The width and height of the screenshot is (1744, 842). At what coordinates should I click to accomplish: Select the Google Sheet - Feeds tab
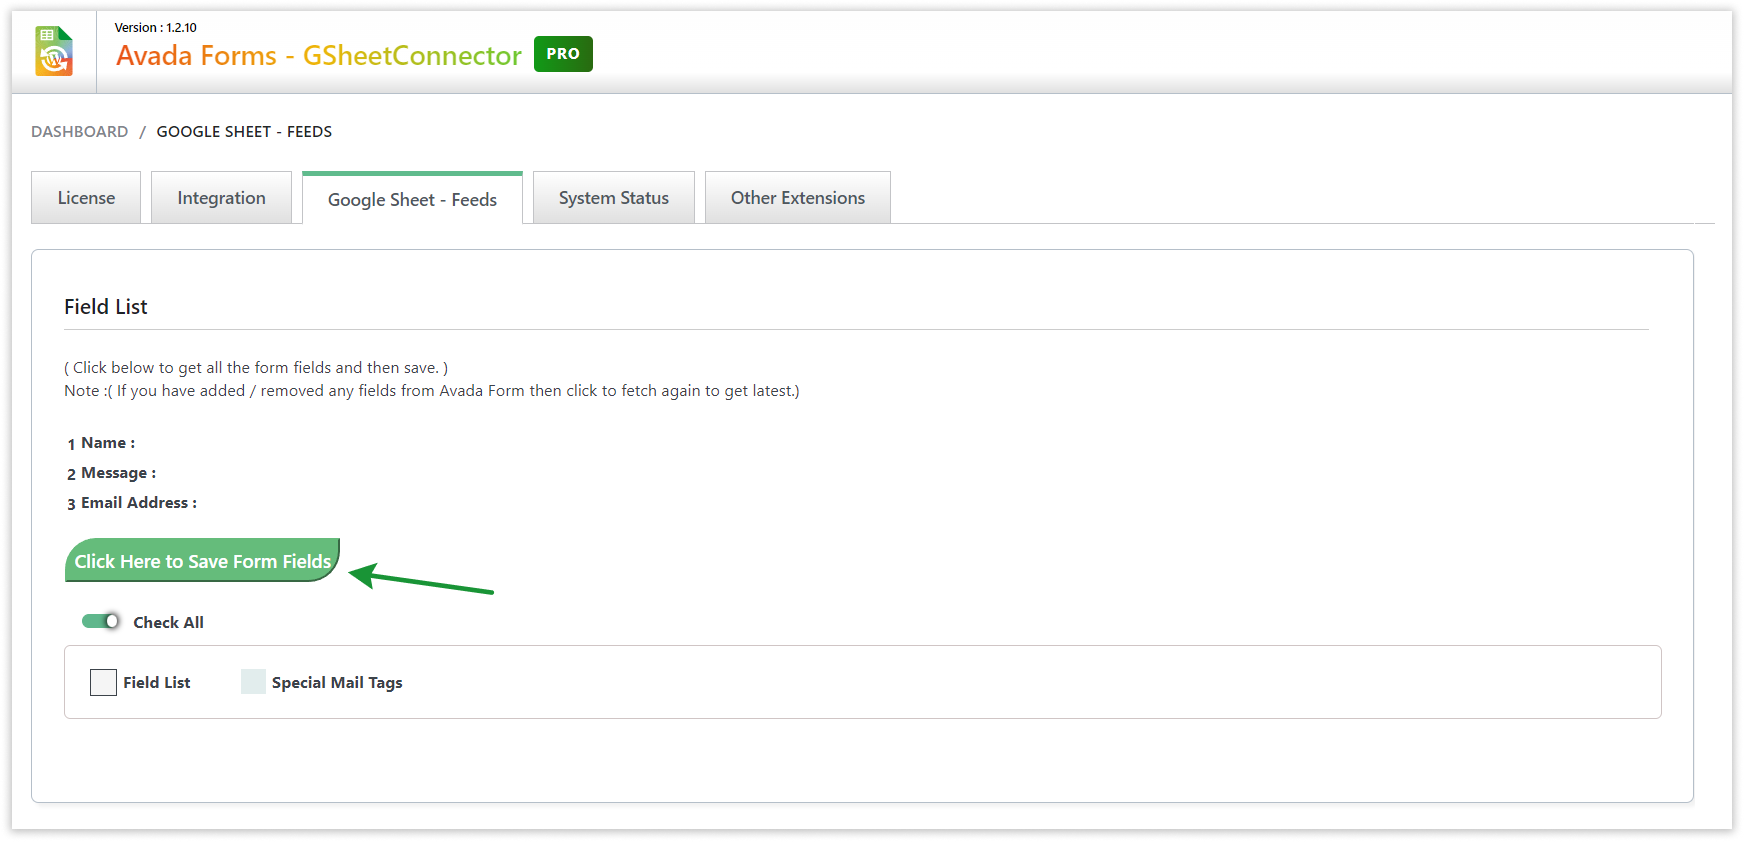[412, 199]
